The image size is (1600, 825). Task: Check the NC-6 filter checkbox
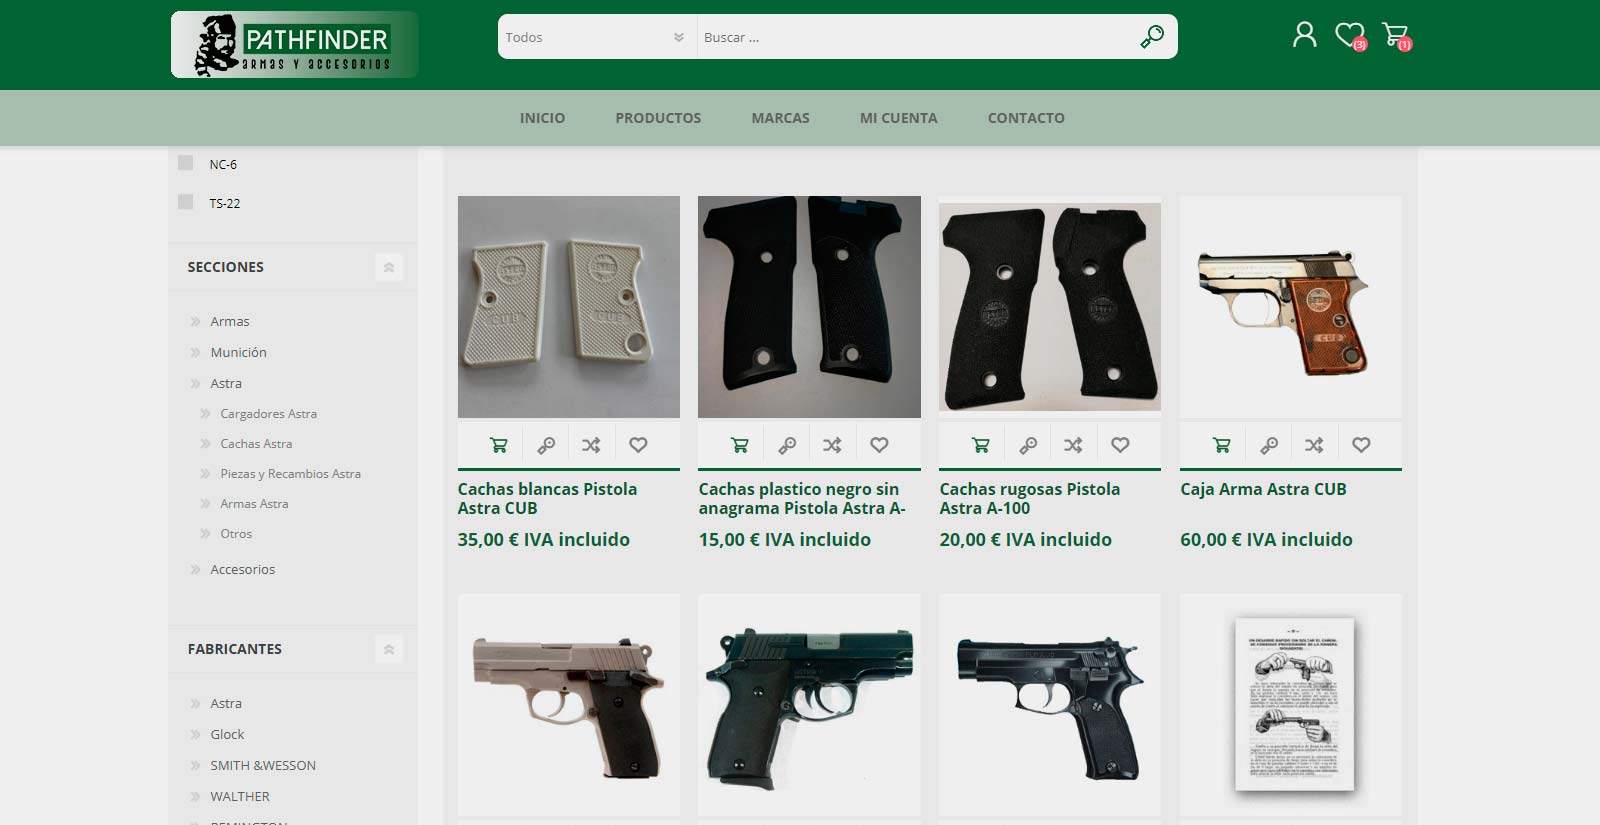[185, 163]
